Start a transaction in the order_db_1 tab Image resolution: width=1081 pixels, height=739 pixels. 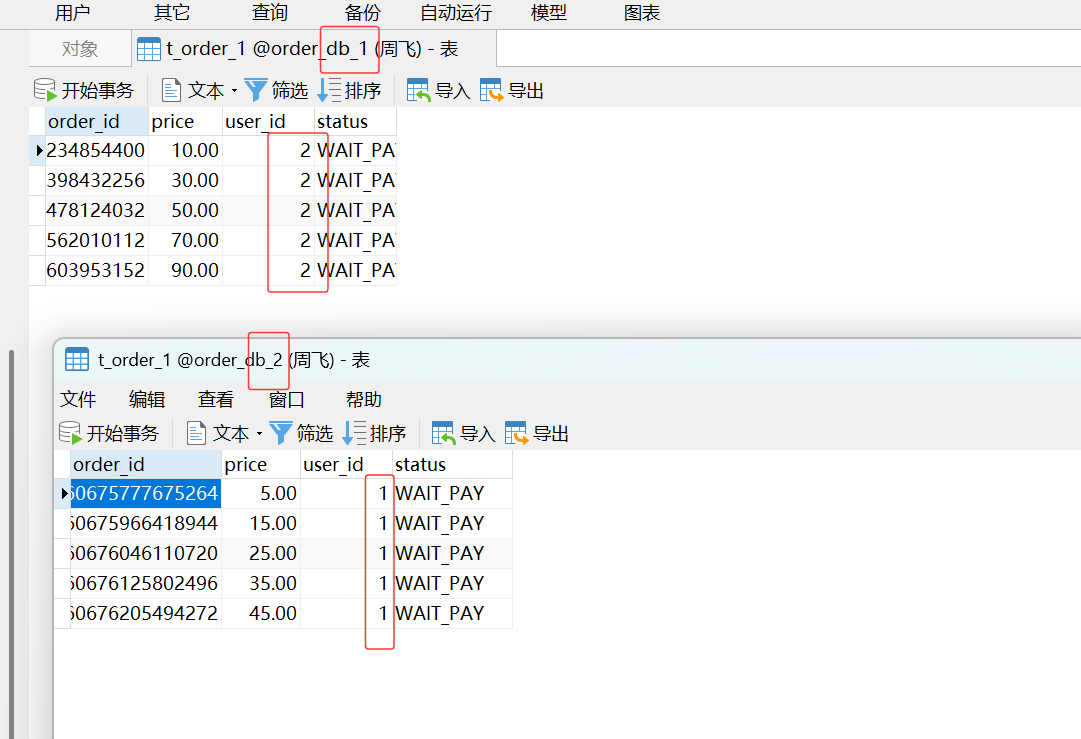click(x=83, y=90)
